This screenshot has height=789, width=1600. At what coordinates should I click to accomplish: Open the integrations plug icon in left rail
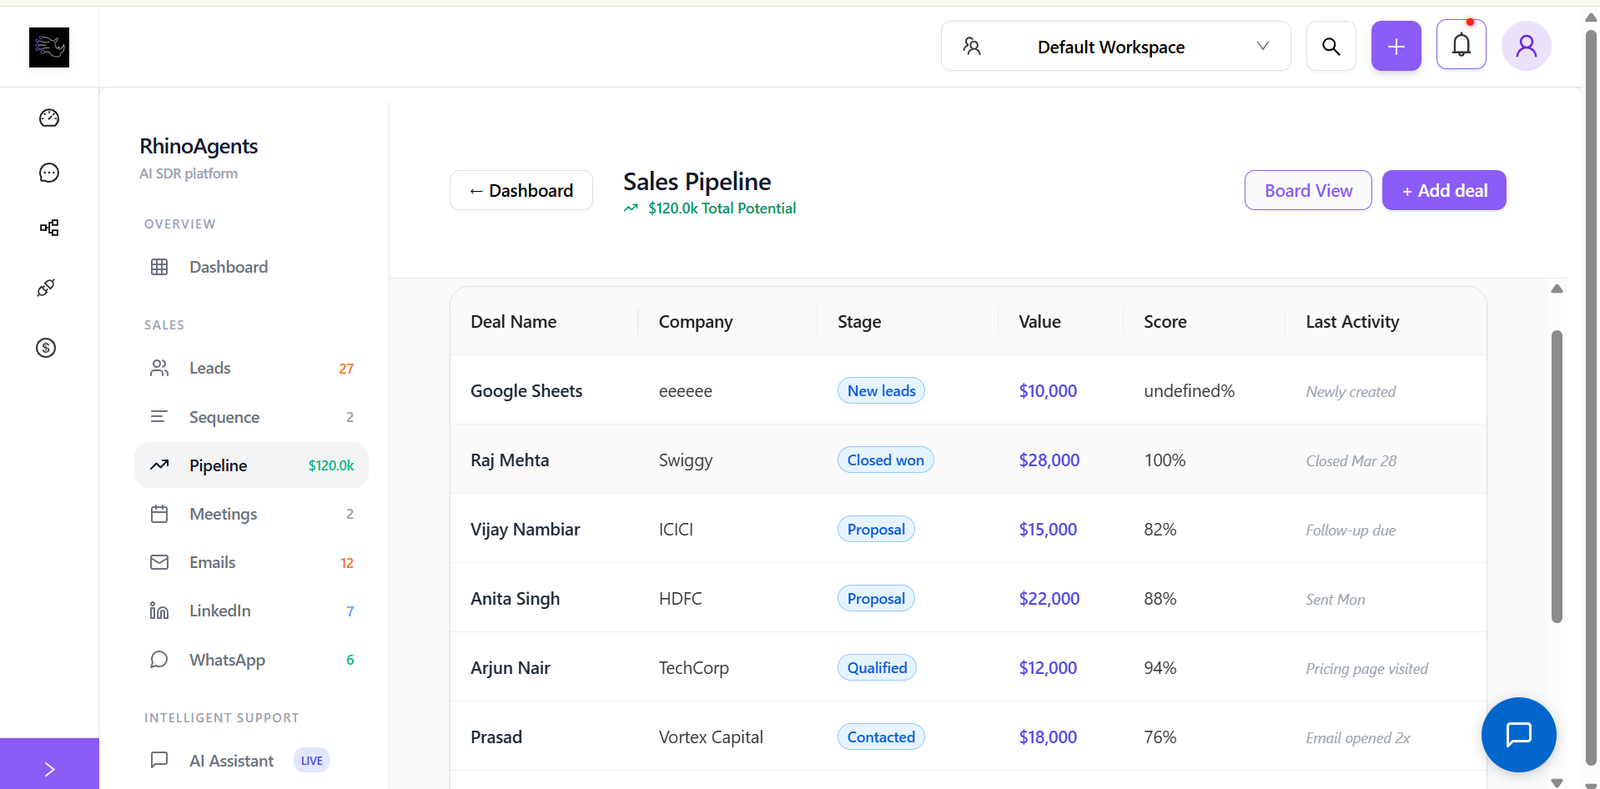pyautogui.click(x=46, y=288)
